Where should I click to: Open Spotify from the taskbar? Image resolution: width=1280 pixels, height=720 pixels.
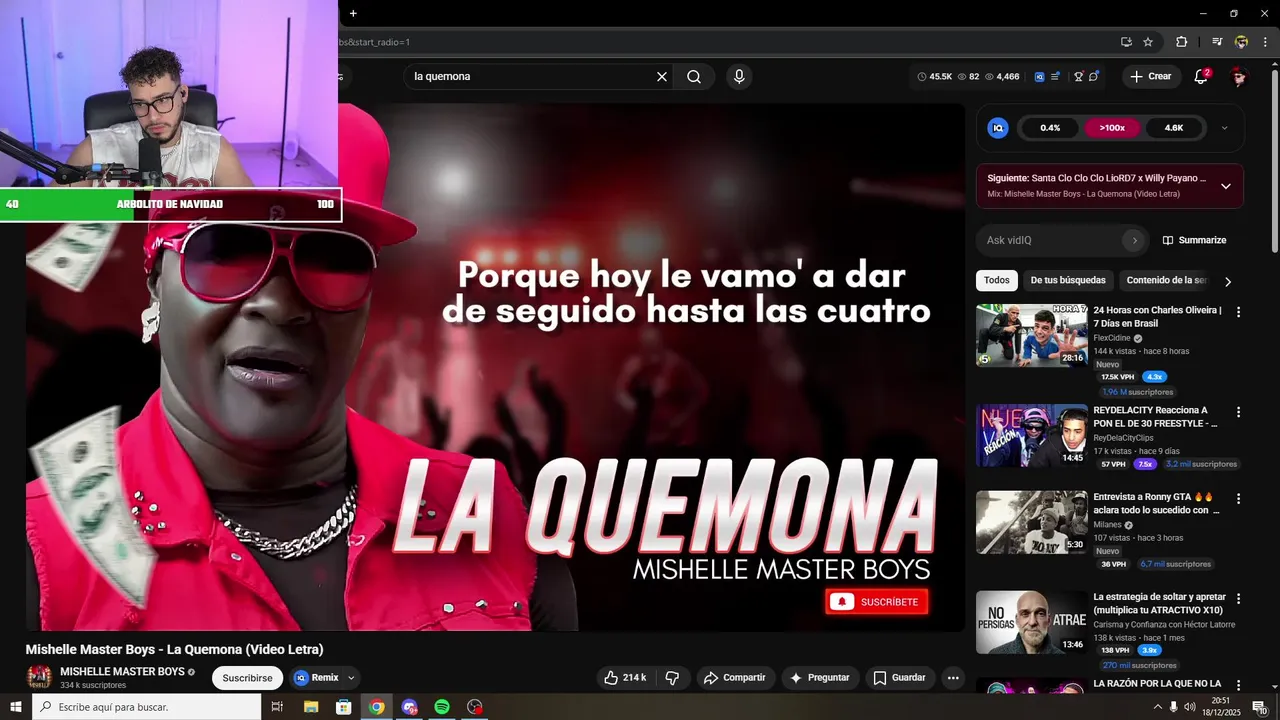pyautogui.click(x=442, y=707)
